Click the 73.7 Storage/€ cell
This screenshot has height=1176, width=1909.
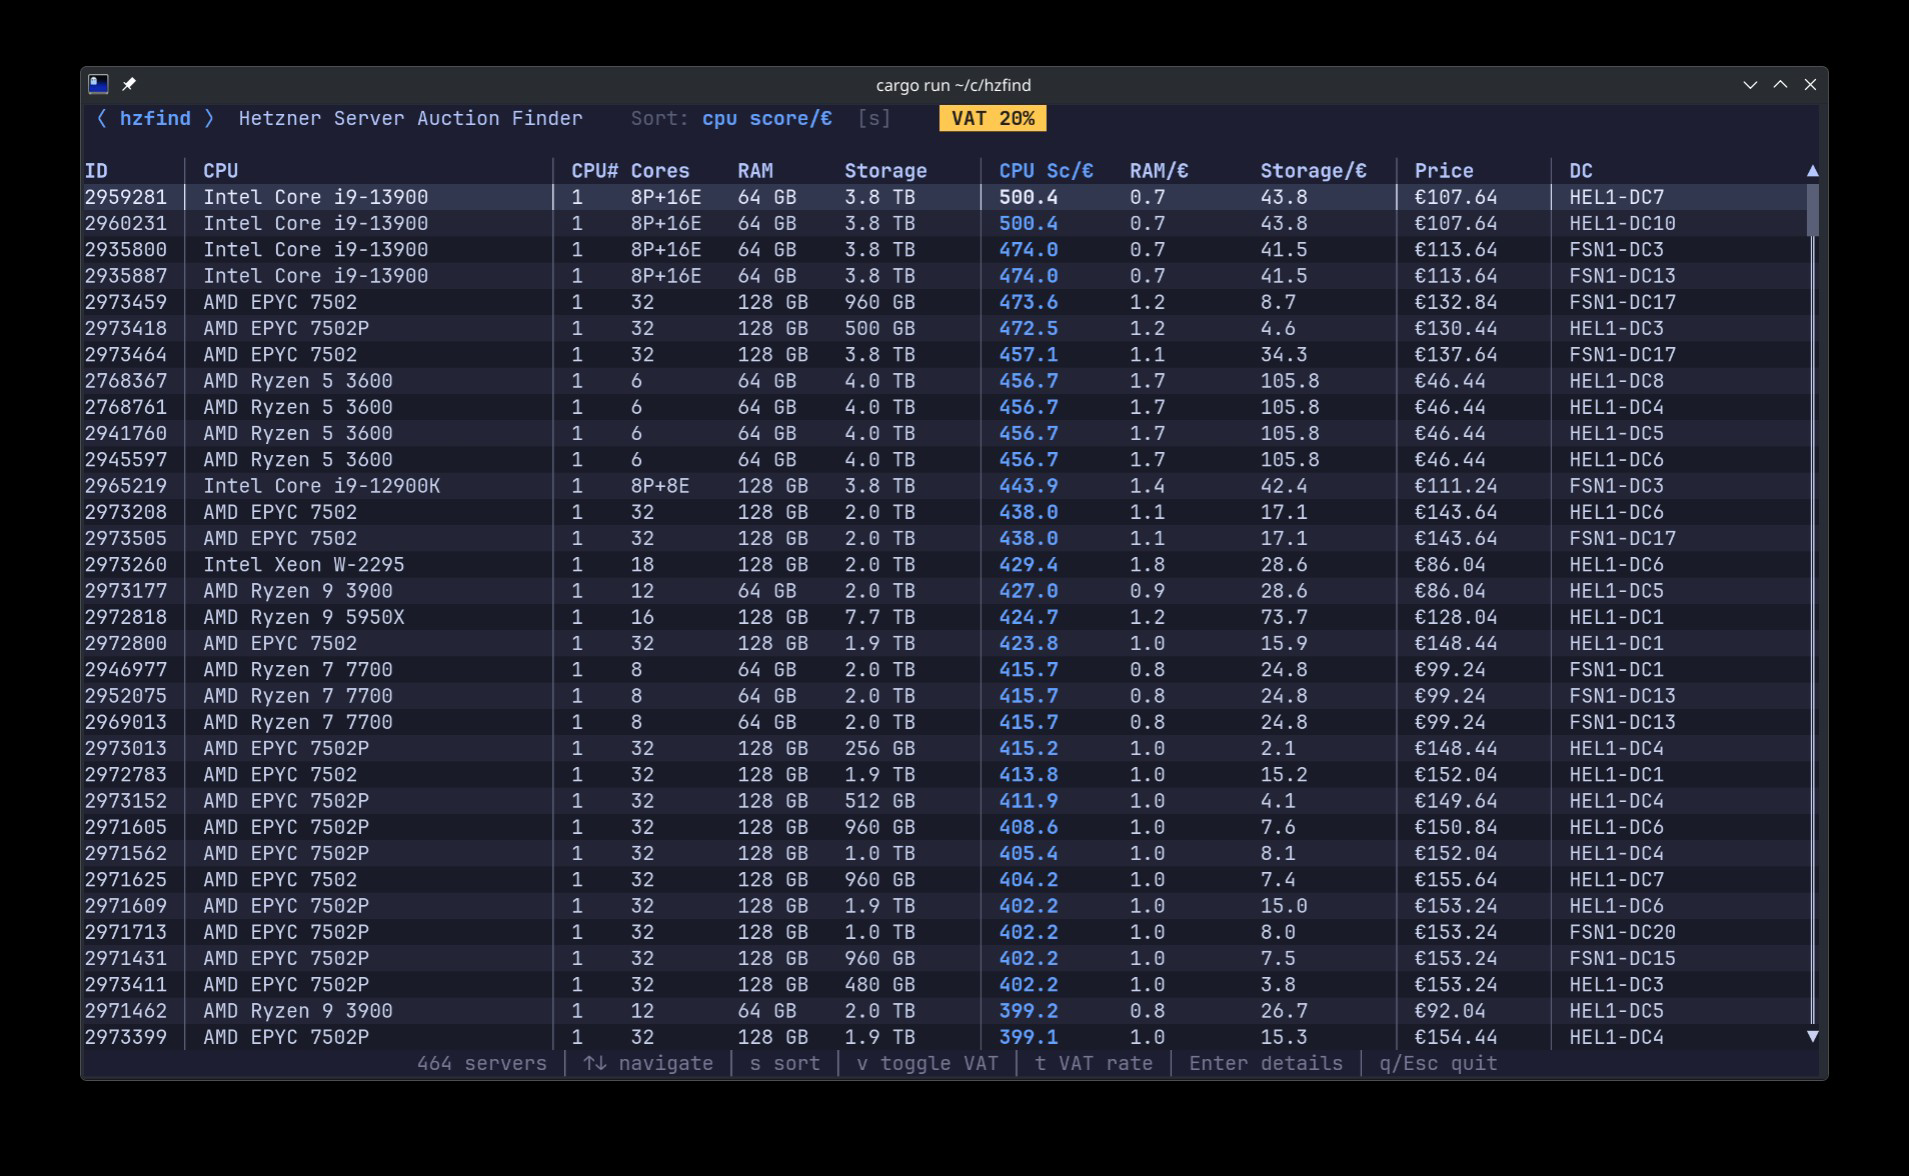(1283, 617)
